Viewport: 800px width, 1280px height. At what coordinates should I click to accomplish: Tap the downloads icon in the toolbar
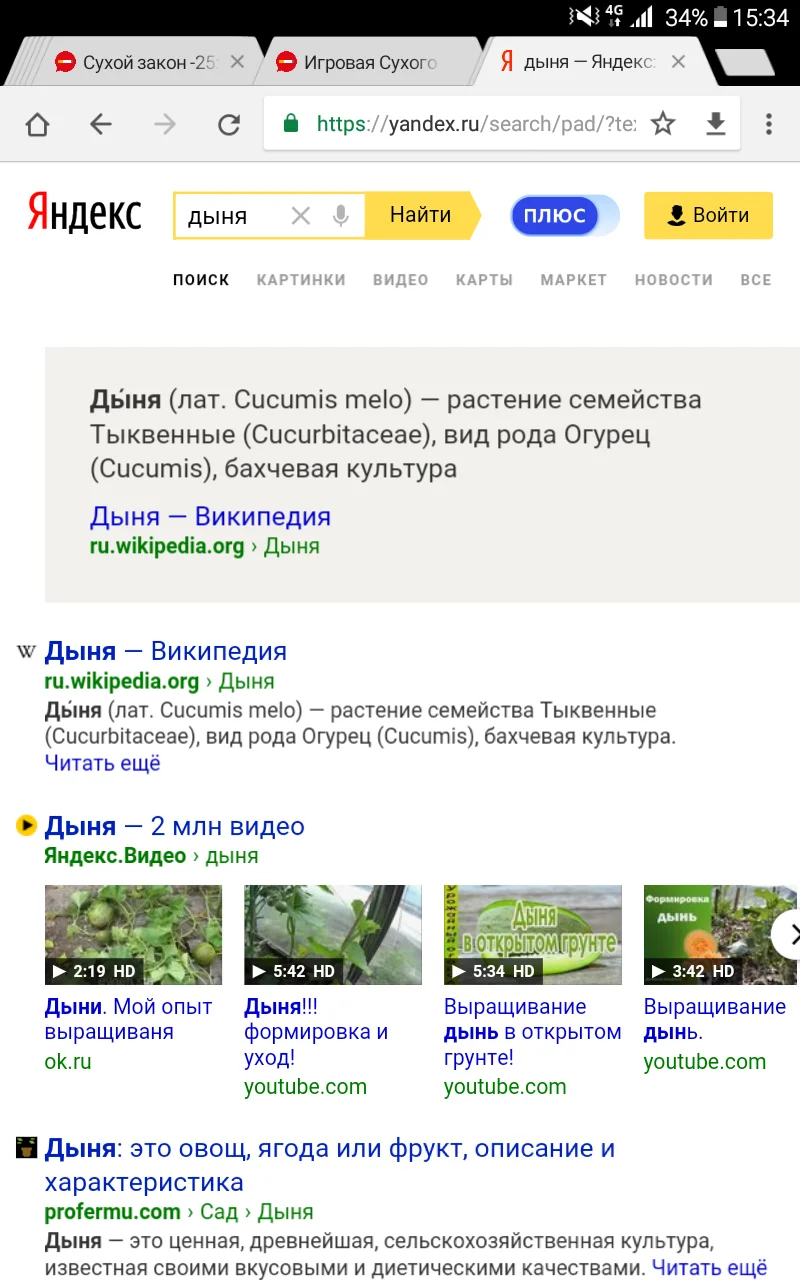pos(716,124)
